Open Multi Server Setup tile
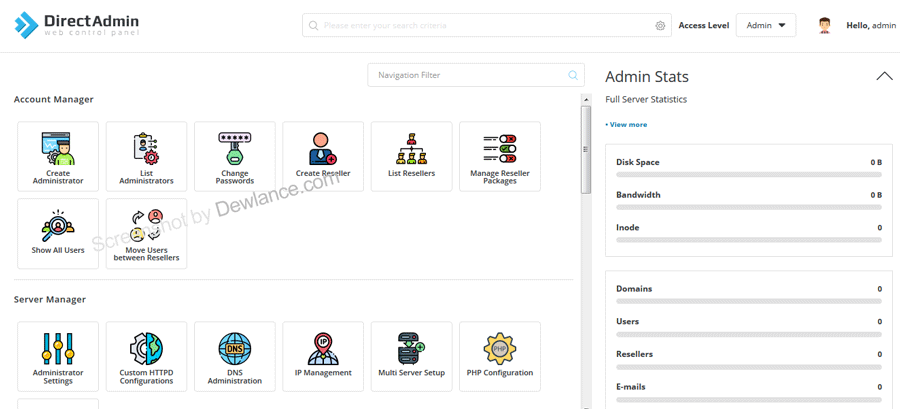 [x=412, y=356]
